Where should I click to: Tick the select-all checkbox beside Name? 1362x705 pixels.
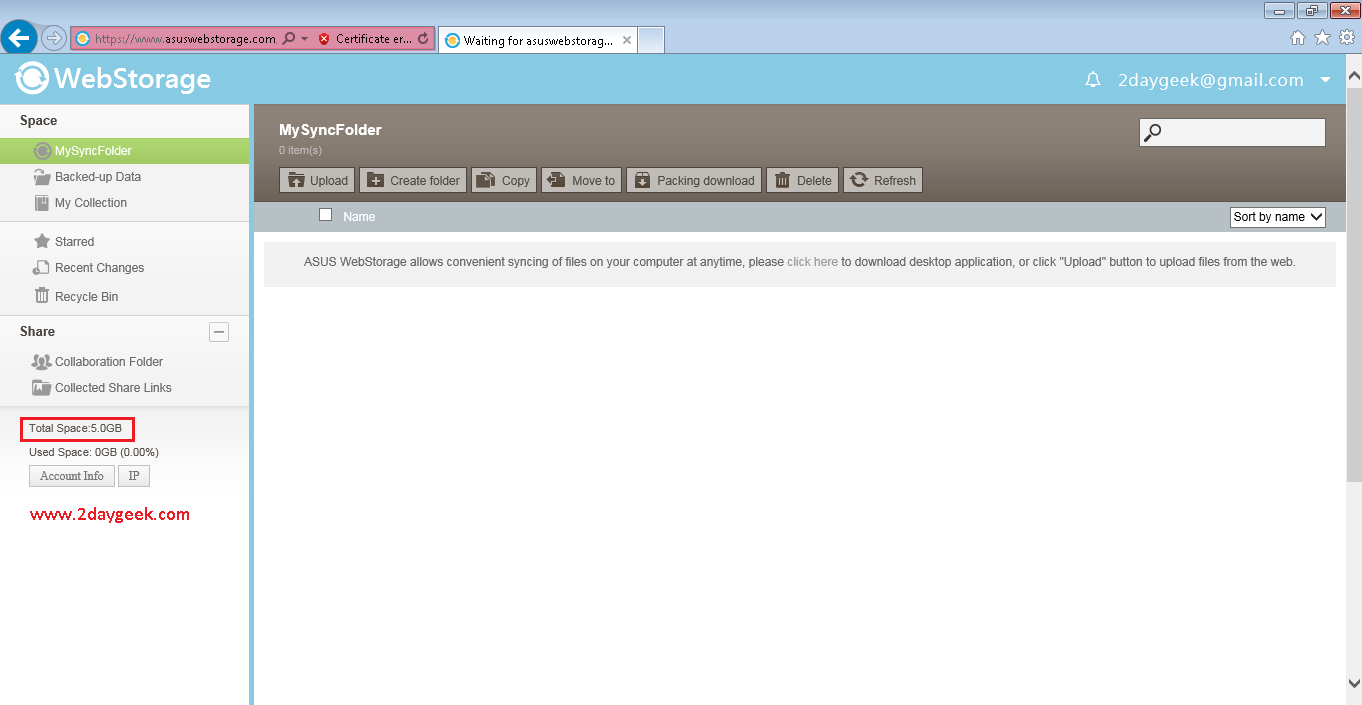coord(325,215)
